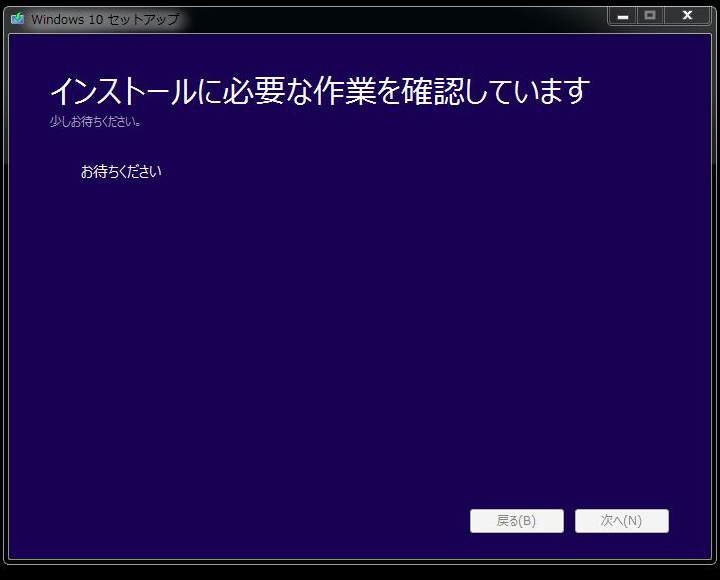The image size is (720, 580).
Task: Click the 戻る(B) back button
Action: pyautogui.click(x=517, y=521)
